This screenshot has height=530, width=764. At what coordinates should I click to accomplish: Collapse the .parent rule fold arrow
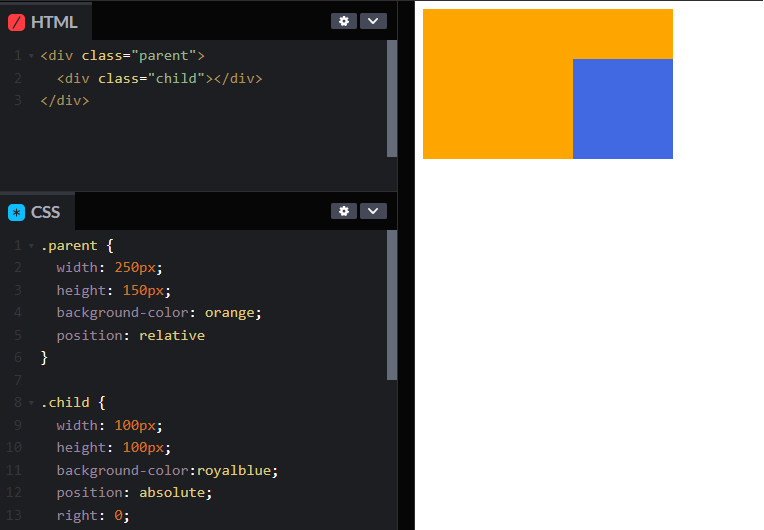click(31, 246)
